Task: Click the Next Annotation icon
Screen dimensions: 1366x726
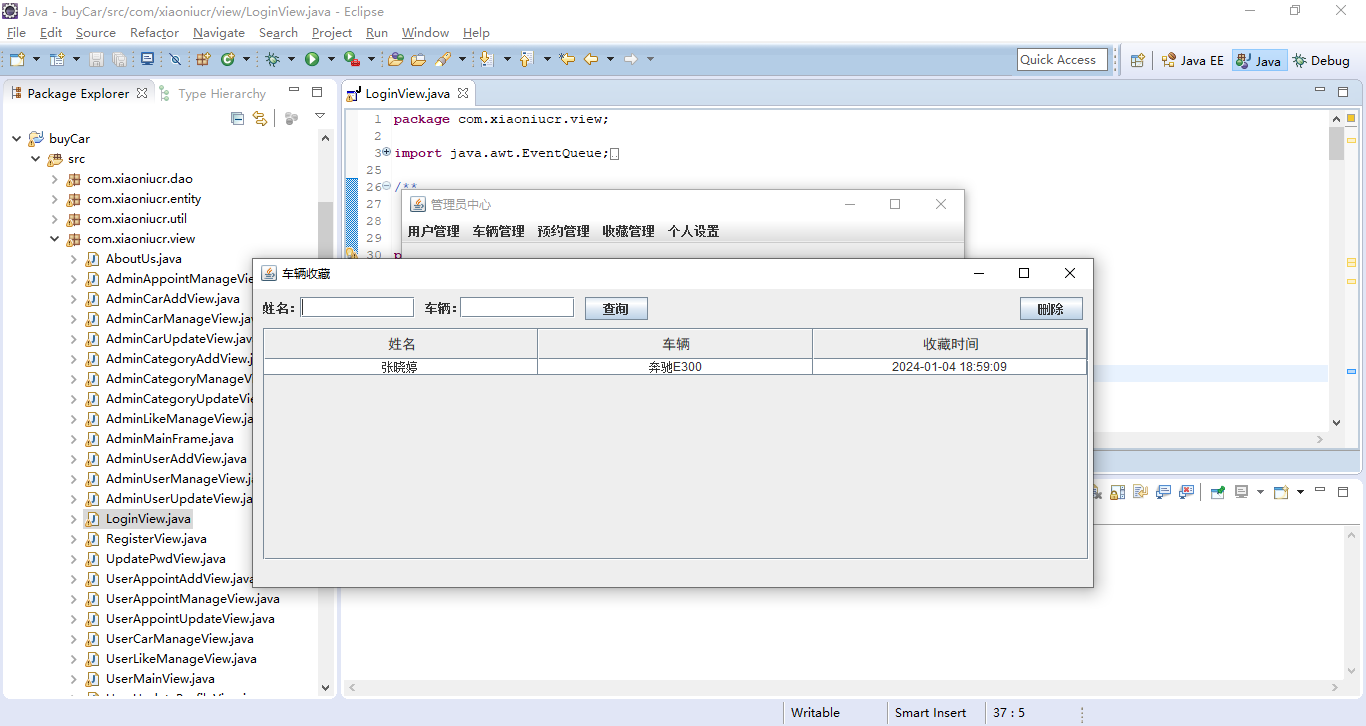Action: 486,59
